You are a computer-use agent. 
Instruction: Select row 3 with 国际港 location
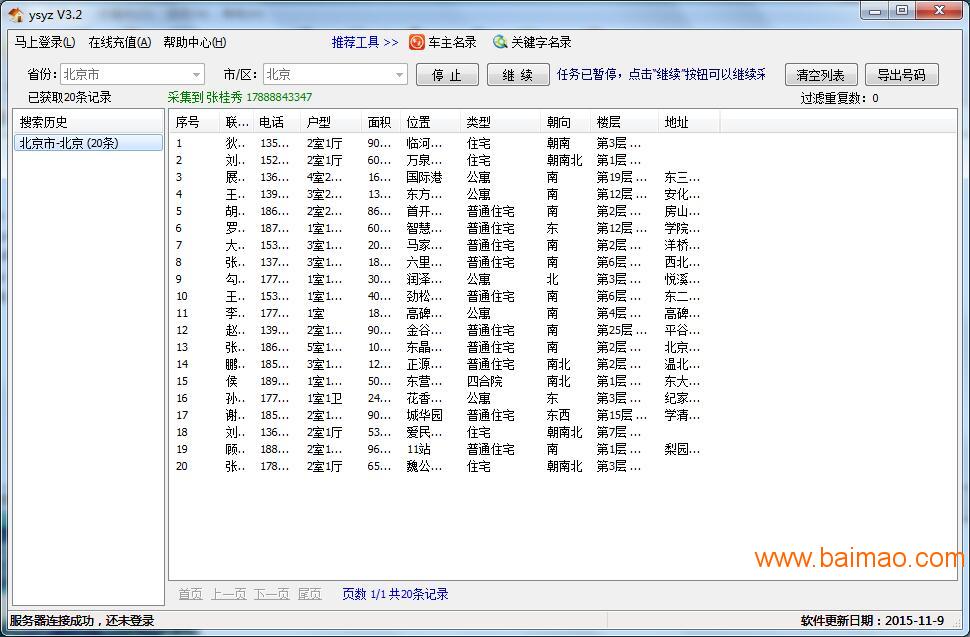click(x=424, y=177)
